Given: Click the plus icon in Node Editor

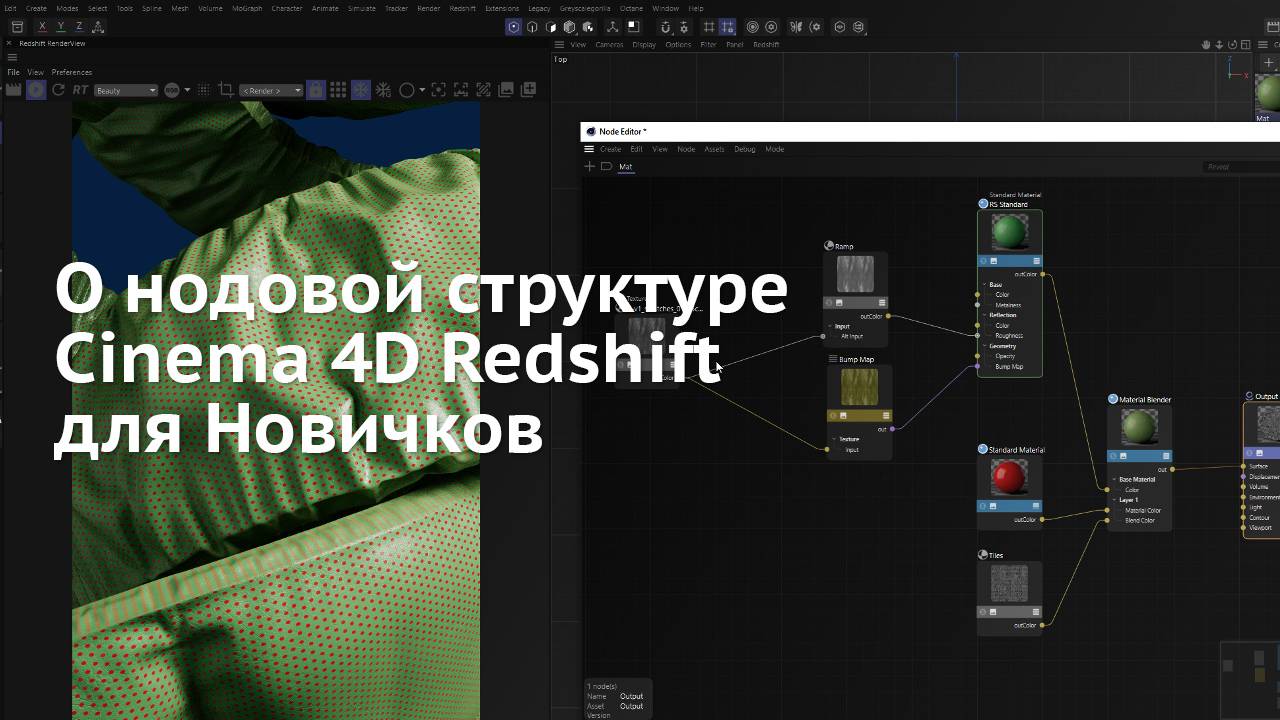Looking at the screenshot, I should (x=589, y=167).
